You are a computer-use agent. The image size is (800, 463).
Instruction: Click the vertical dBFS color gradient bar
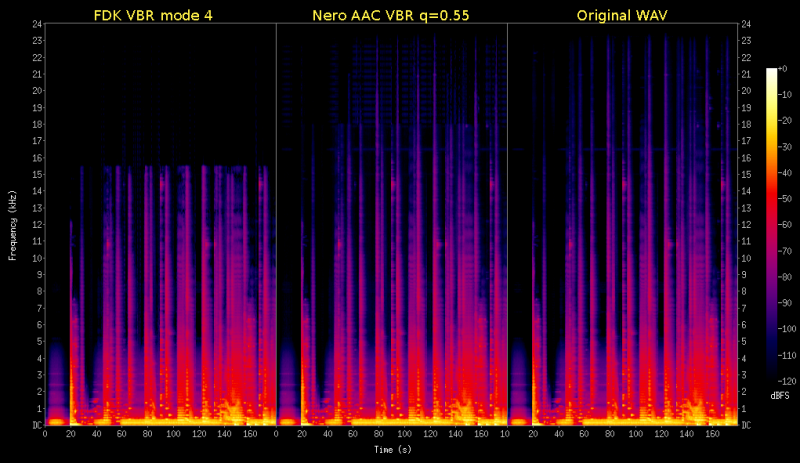(770, 225)
